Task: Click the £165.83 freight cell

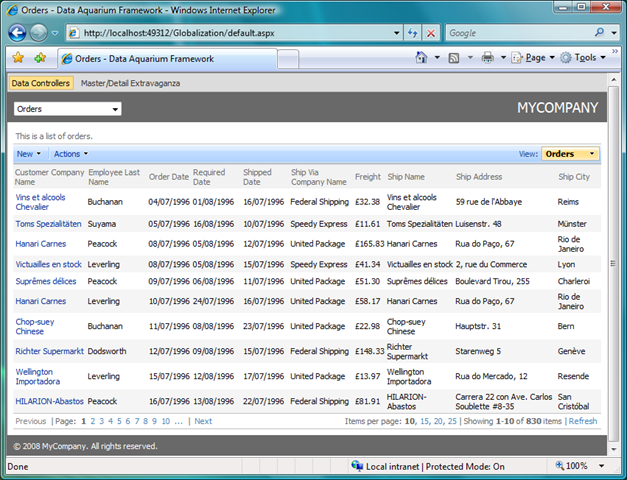Action: tap(369, 244)
